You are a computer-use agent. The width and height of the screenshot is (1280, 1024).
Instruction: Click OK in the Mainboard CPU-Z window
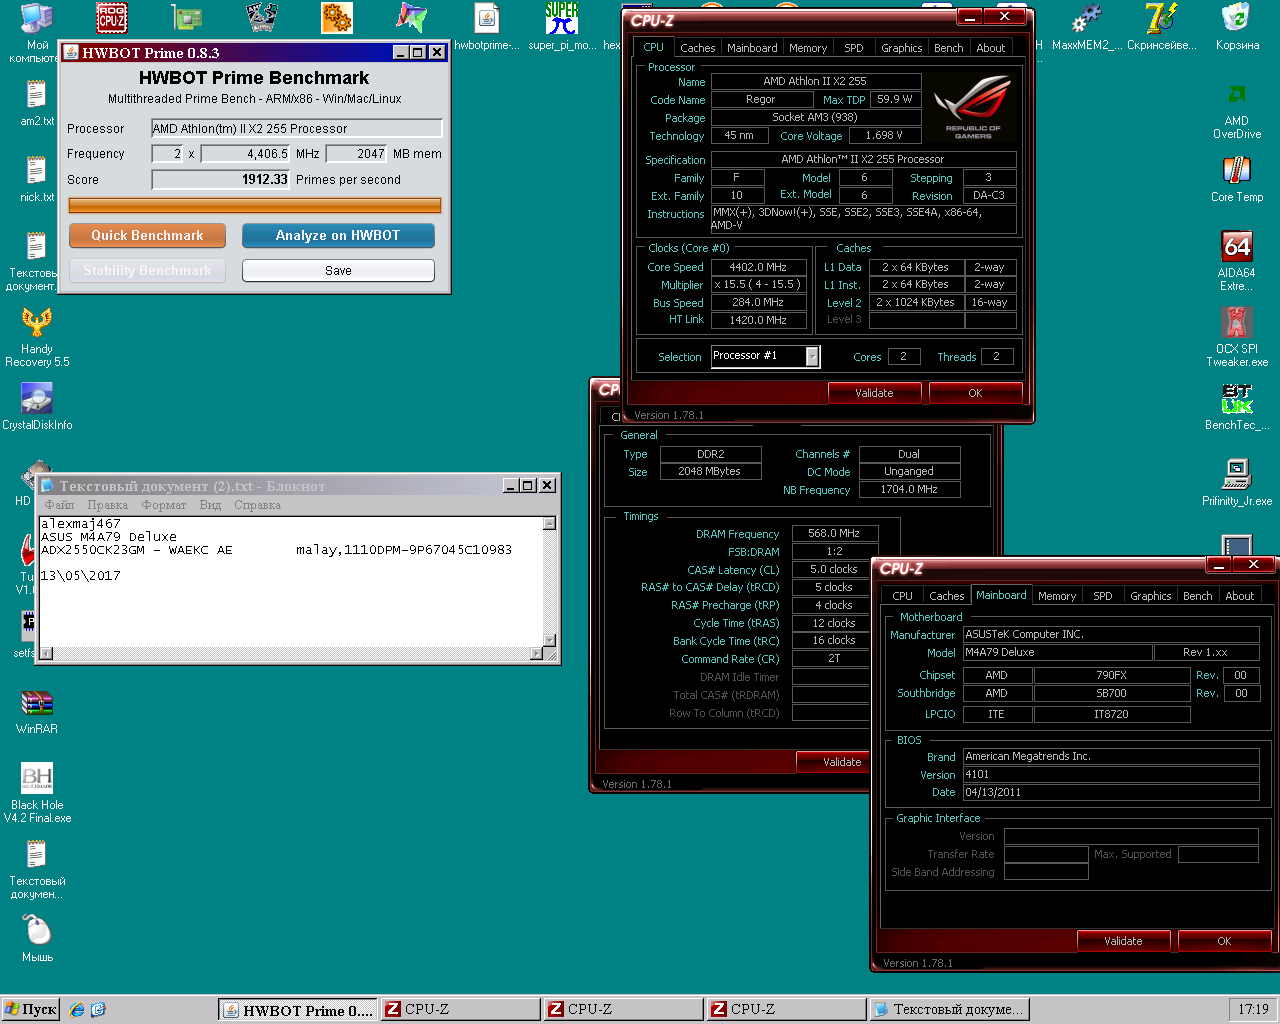1224,941
